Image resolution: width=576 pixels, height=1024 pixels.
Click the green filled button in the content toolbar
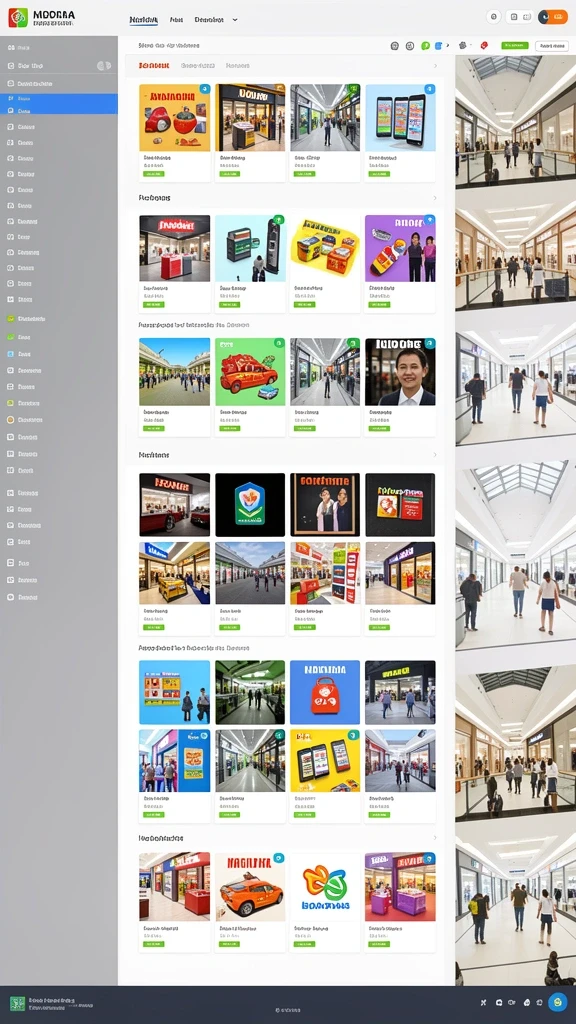(x=515, y=46)
